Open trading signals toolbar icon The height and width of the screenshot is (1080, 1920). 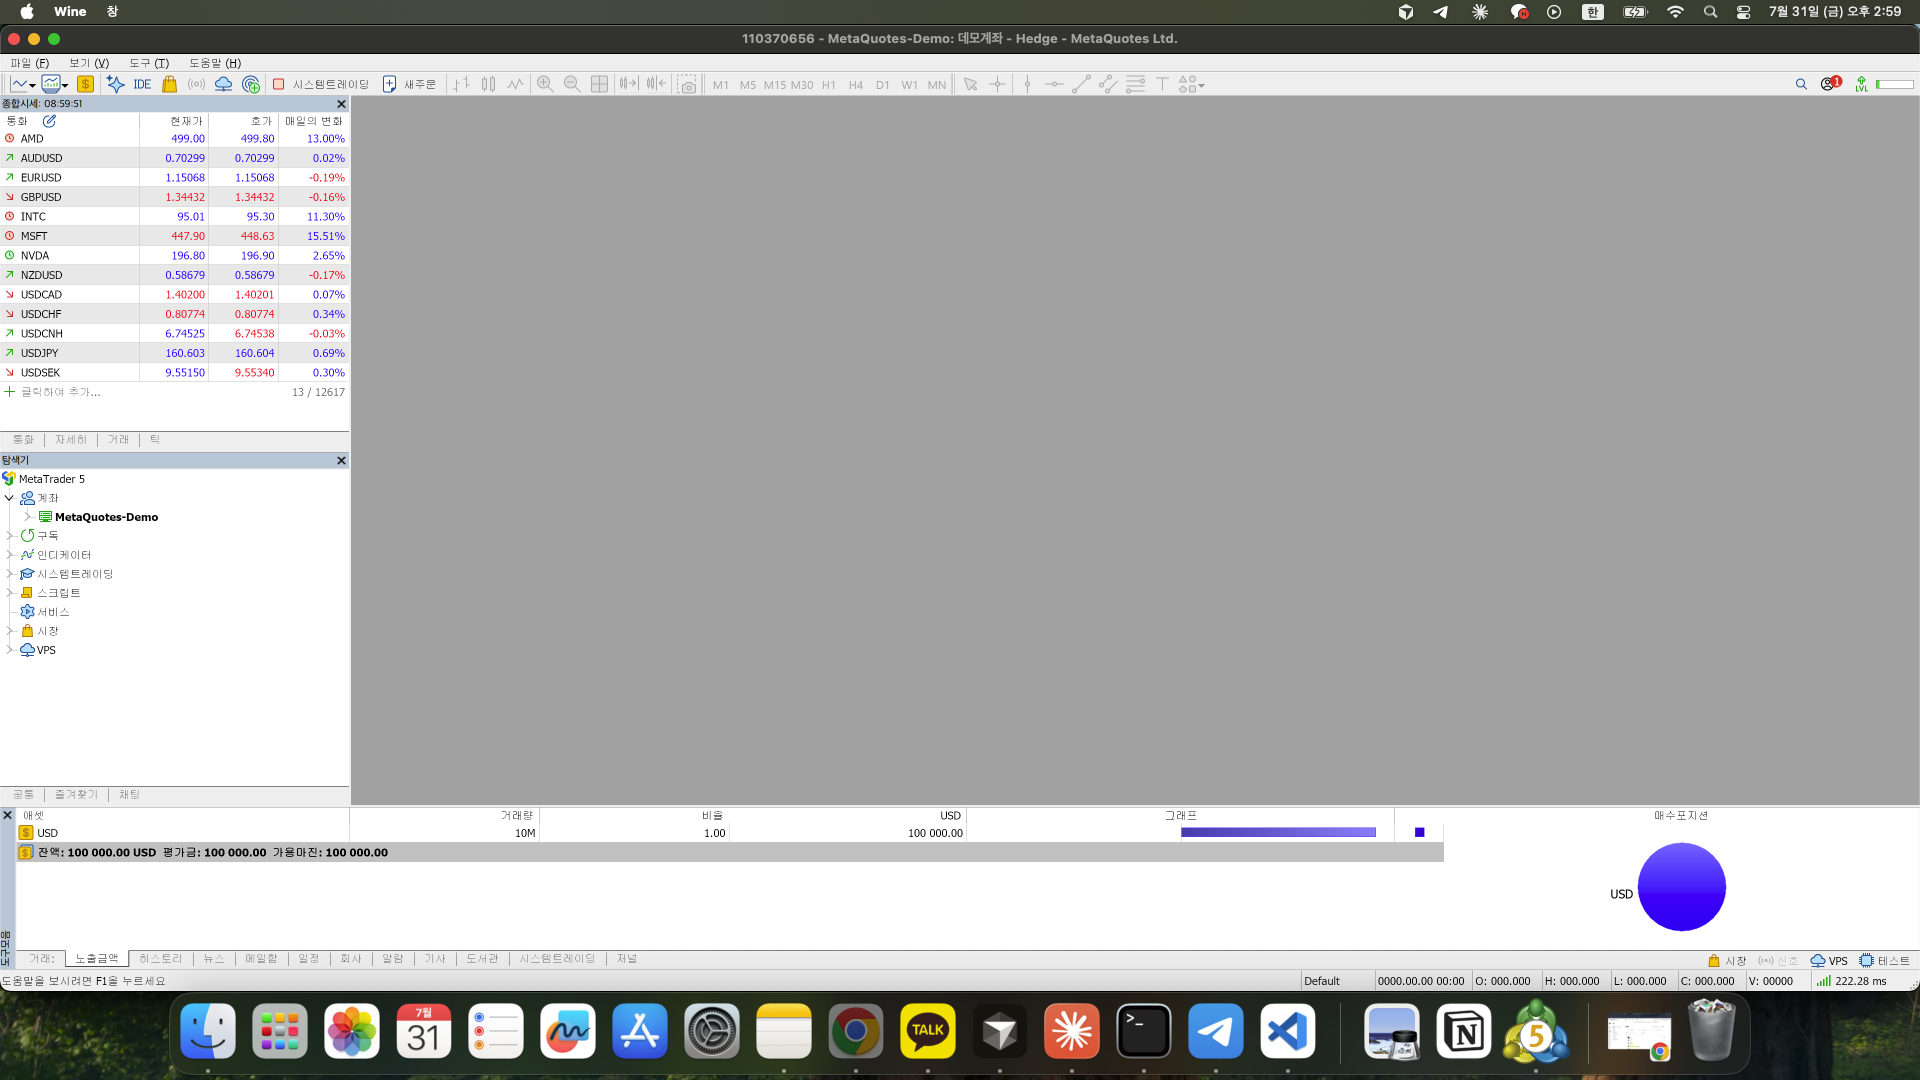197,85
